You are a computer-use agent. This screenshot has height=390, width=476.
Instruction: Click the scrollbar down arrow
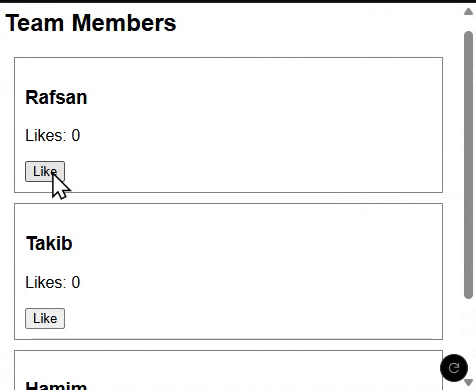pyautogui.click(x=468, y=382)
